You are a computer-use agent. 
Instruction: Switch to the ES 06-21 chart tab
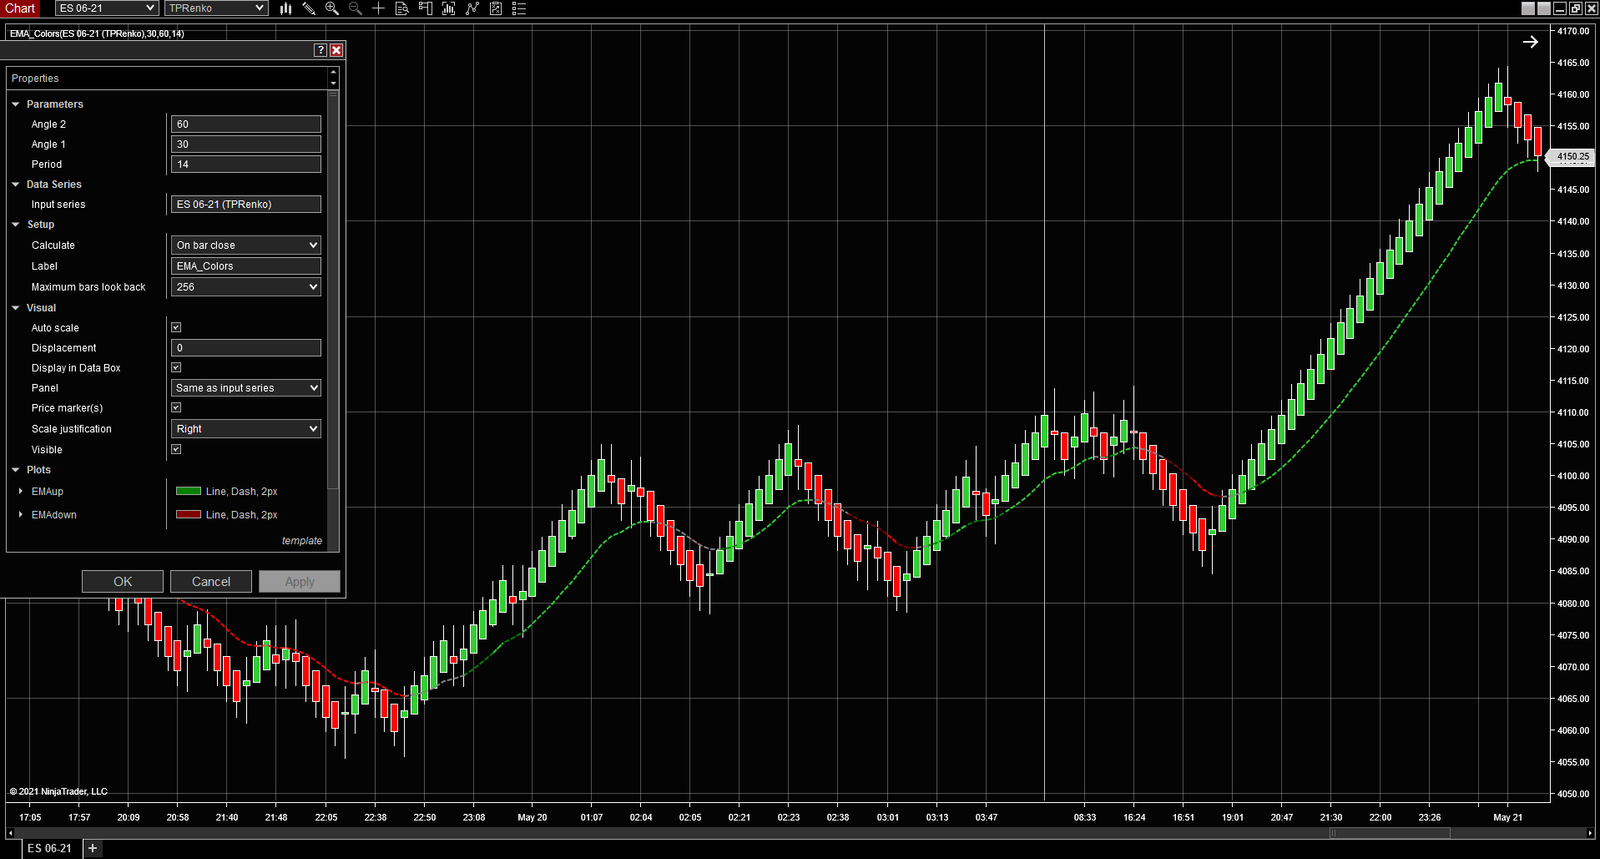click(x=49, y=848)
